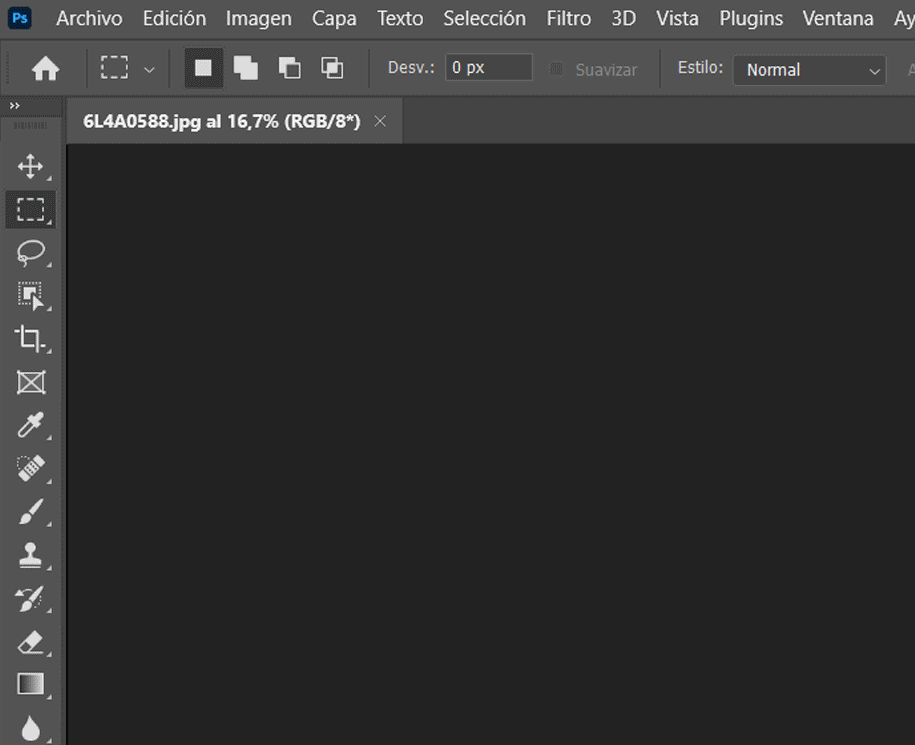Select the Blur tool
Viewport: 915px width, 745px height.
click(30, 728)
